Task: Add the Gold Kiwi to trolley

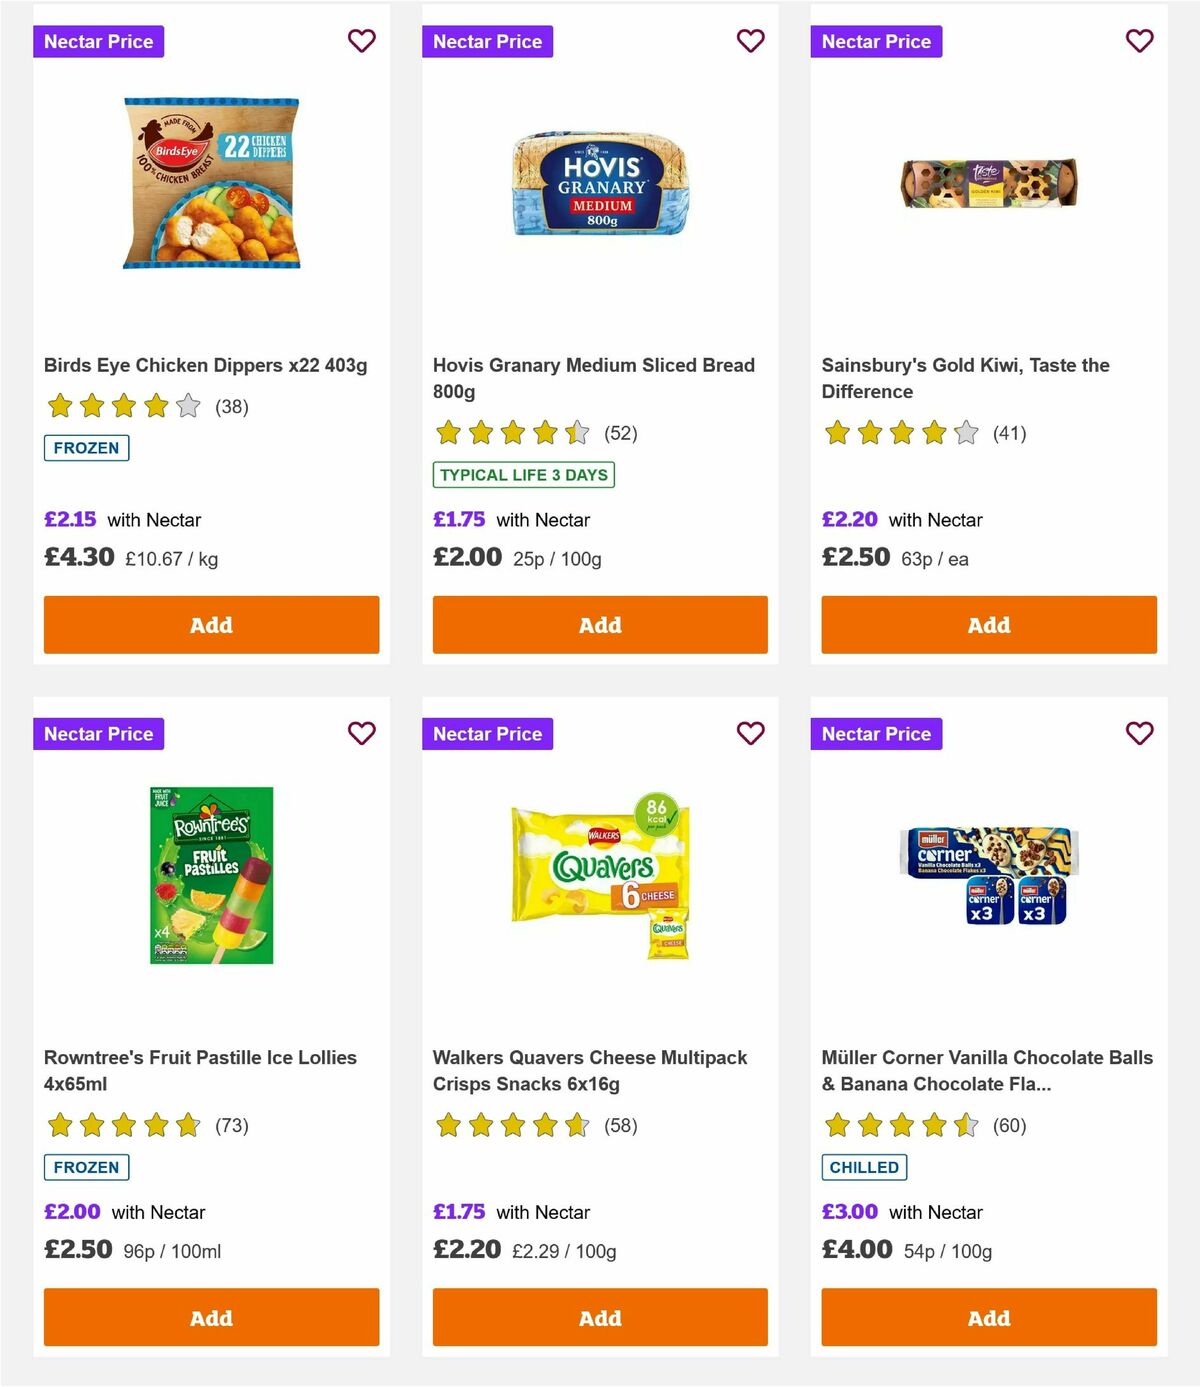Action: [988, 624]
